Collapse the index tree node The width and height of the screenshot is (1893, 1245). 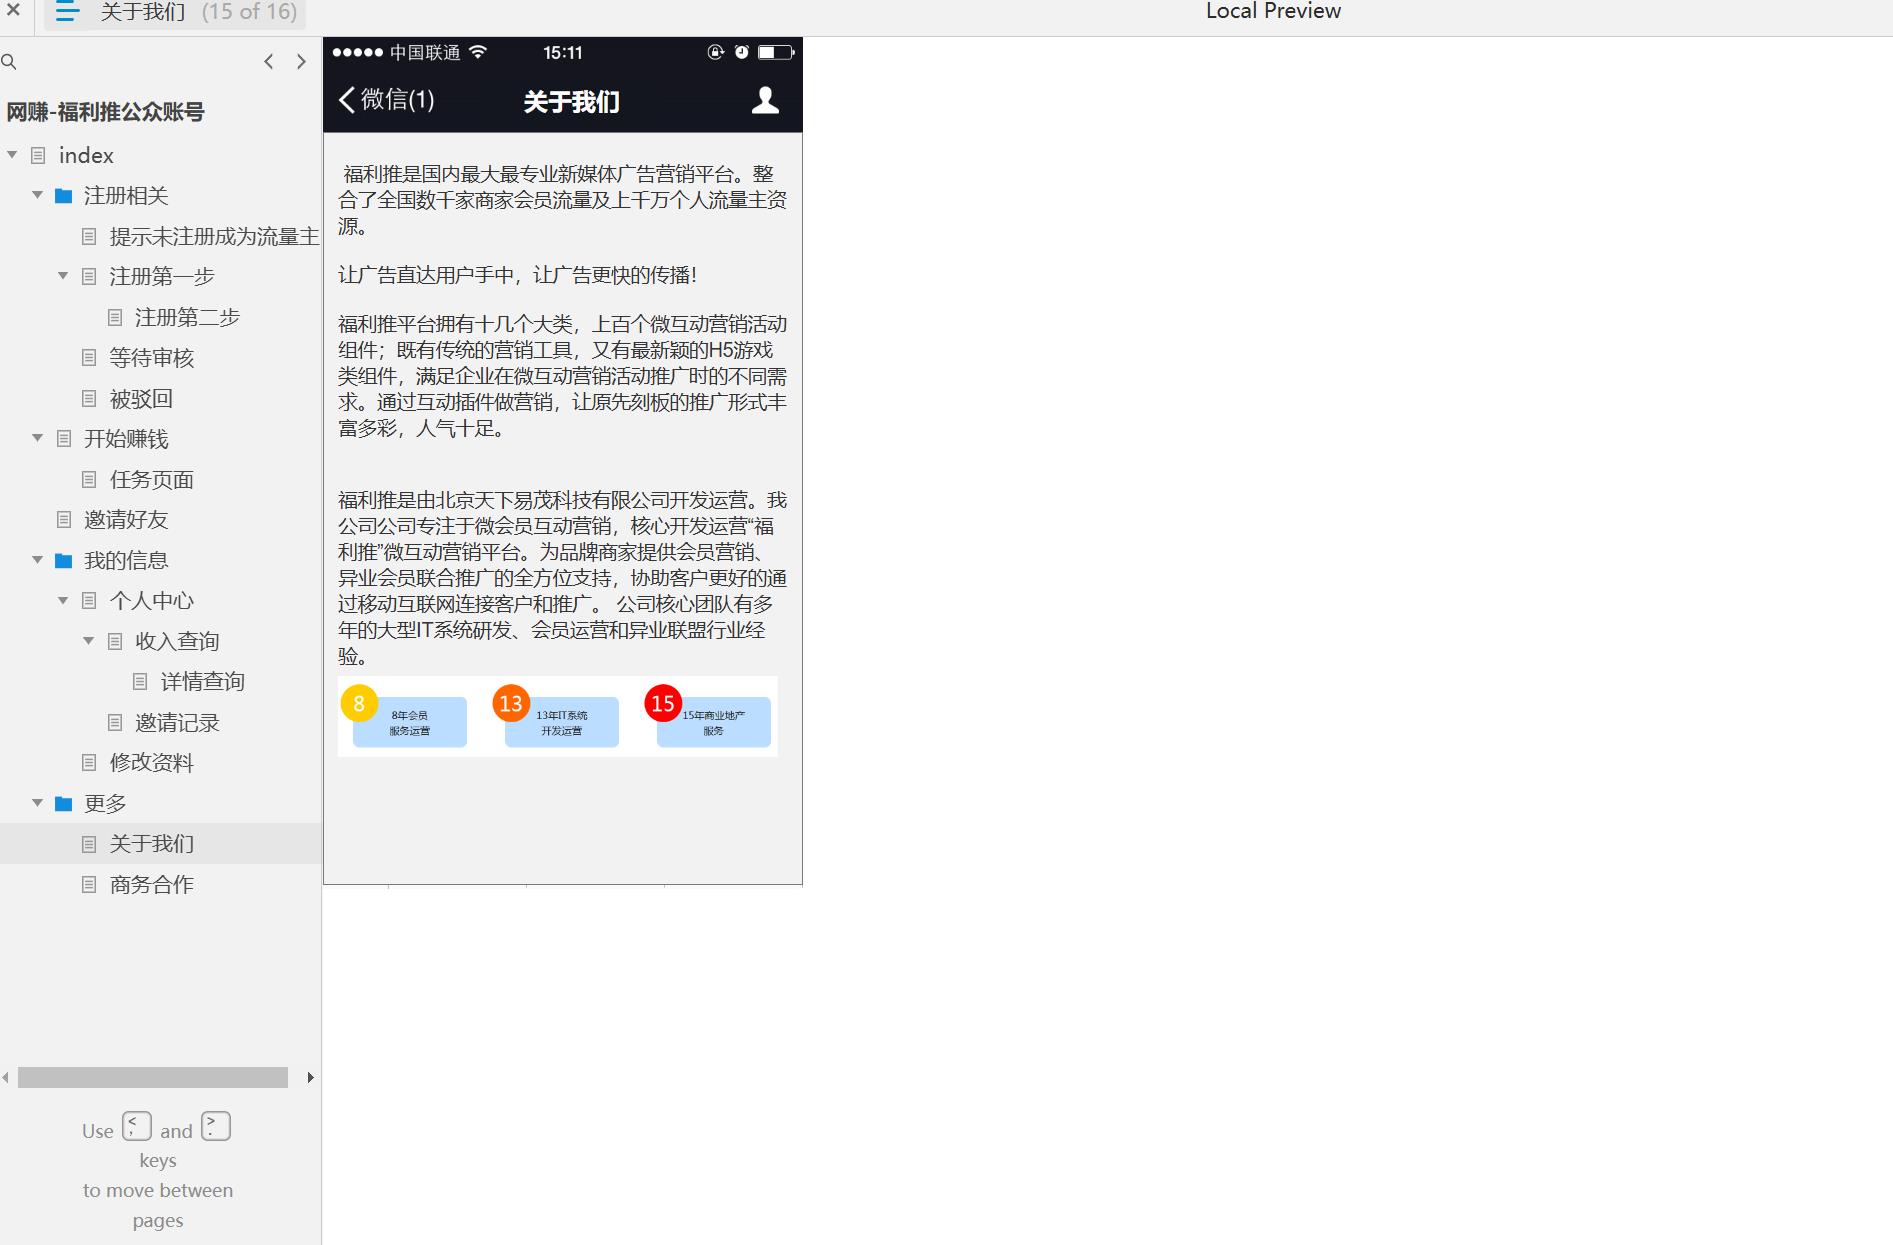[x=12, y=155]
